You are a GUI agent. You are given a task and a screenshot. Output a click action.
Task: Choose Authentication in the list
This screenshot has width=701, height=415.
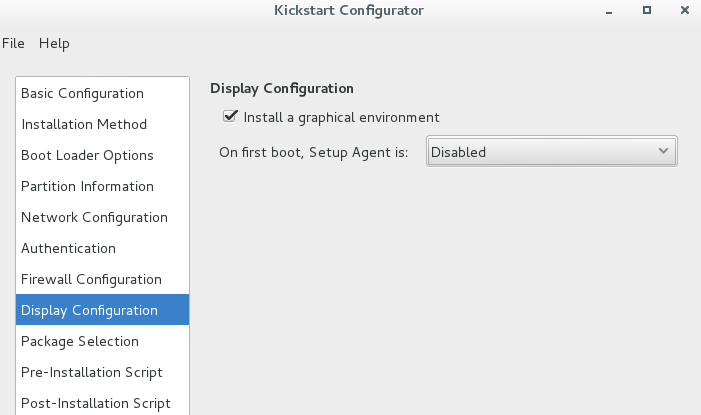tap(102, 248)
